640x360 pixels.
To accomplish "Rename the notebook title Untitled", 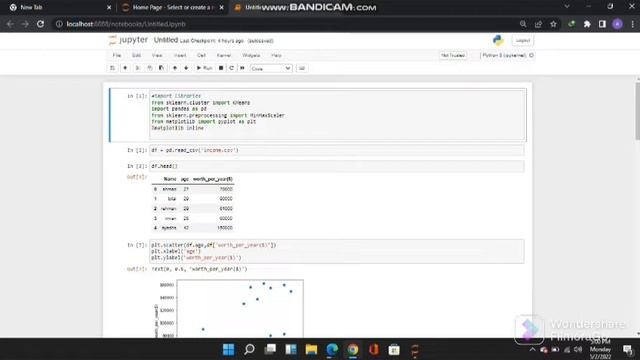I will [x=166, y=40].
